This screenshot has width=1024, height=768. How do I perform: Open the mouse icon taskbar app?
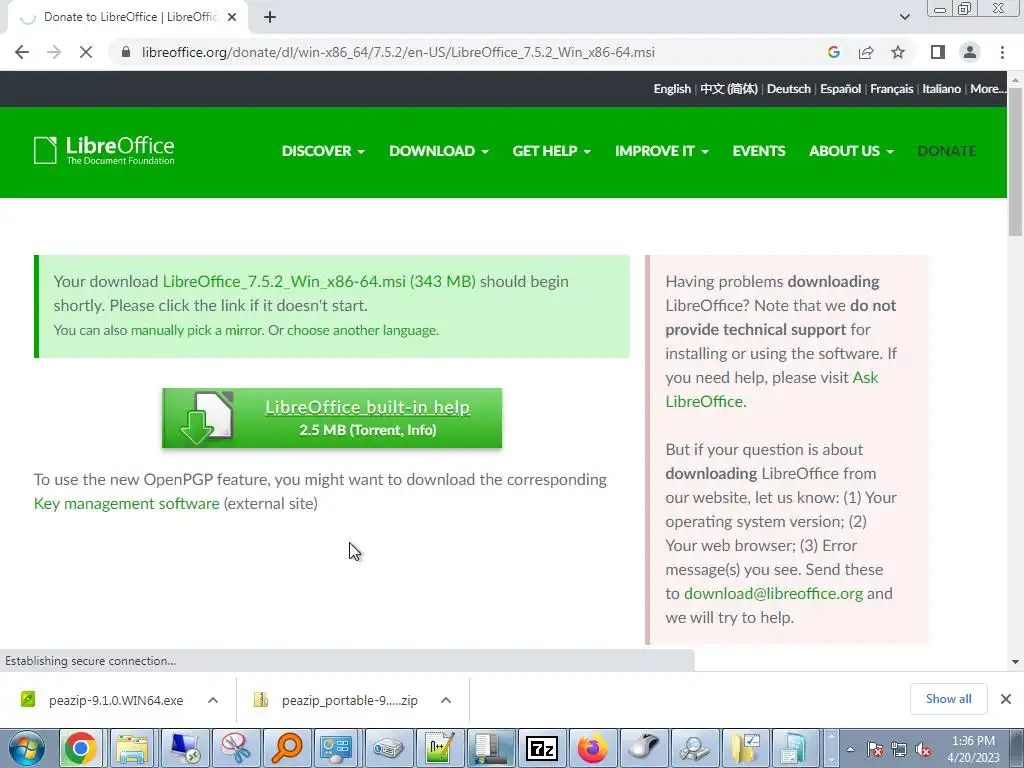pyautogui.click(x=644, y=748)
